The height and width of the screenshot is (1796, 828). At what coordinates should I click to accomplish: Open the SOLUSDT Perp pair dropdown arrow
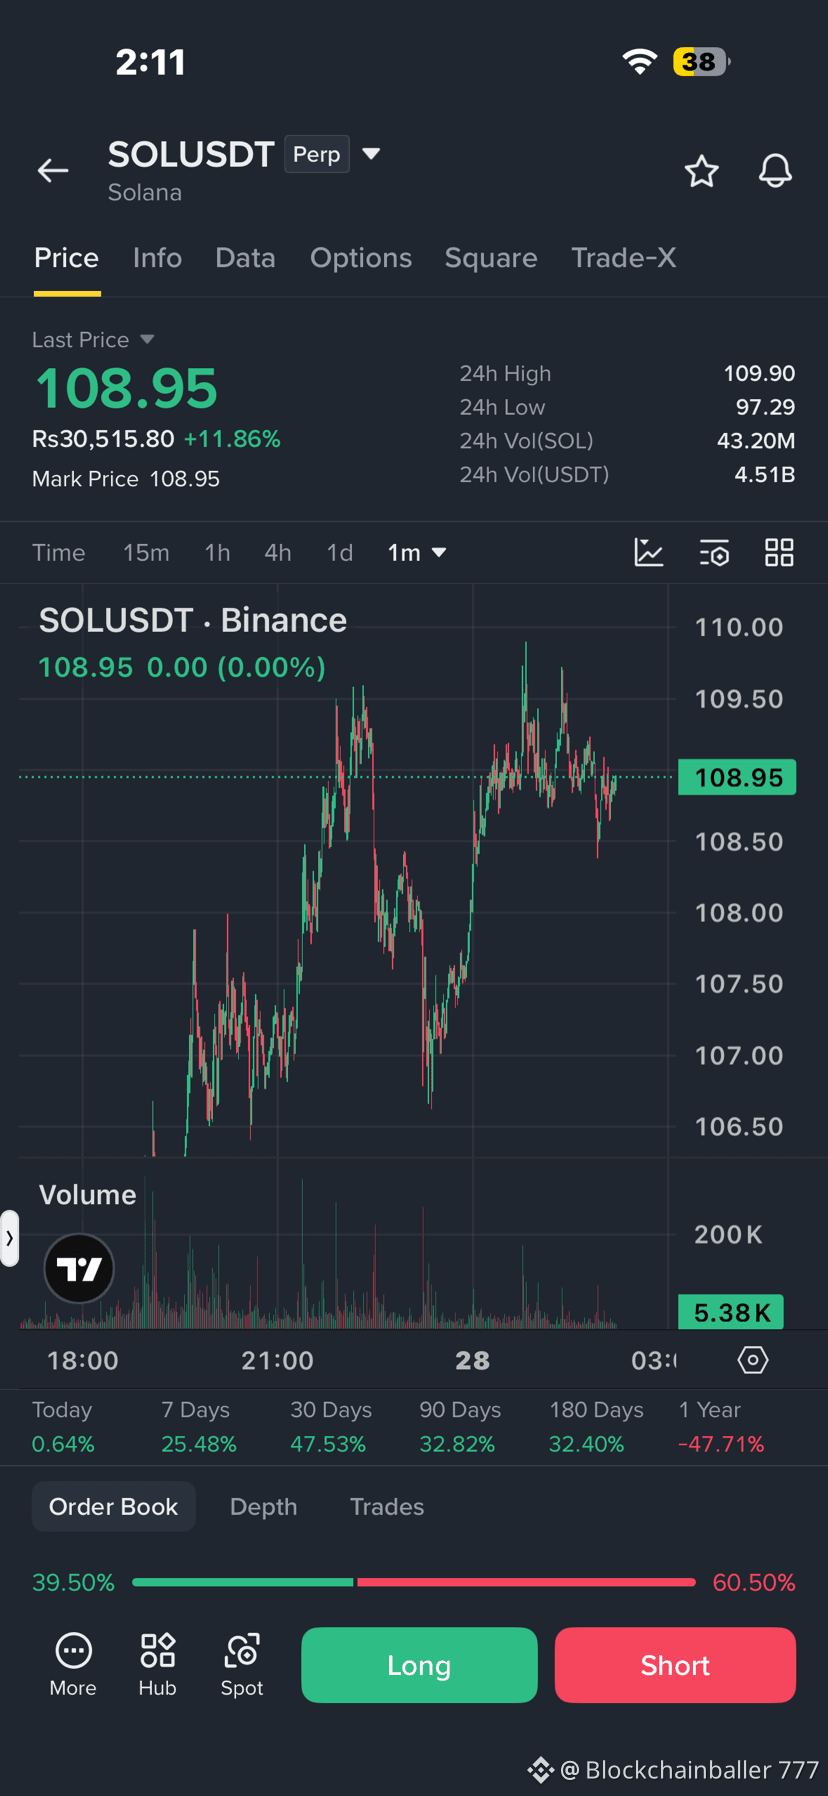[x=371, y=154]
